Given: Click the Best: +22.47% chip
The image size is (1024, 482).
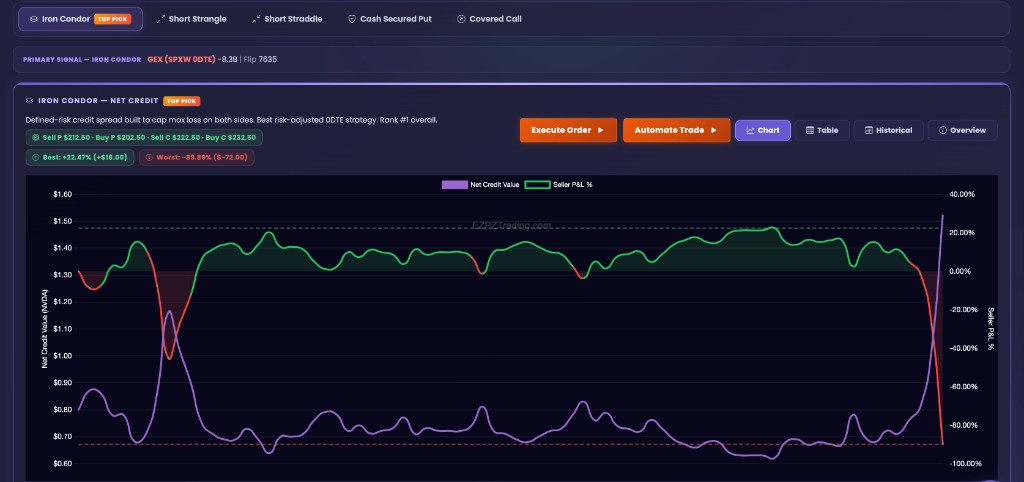Looking at the screenshot, I should tap(80, 157).
